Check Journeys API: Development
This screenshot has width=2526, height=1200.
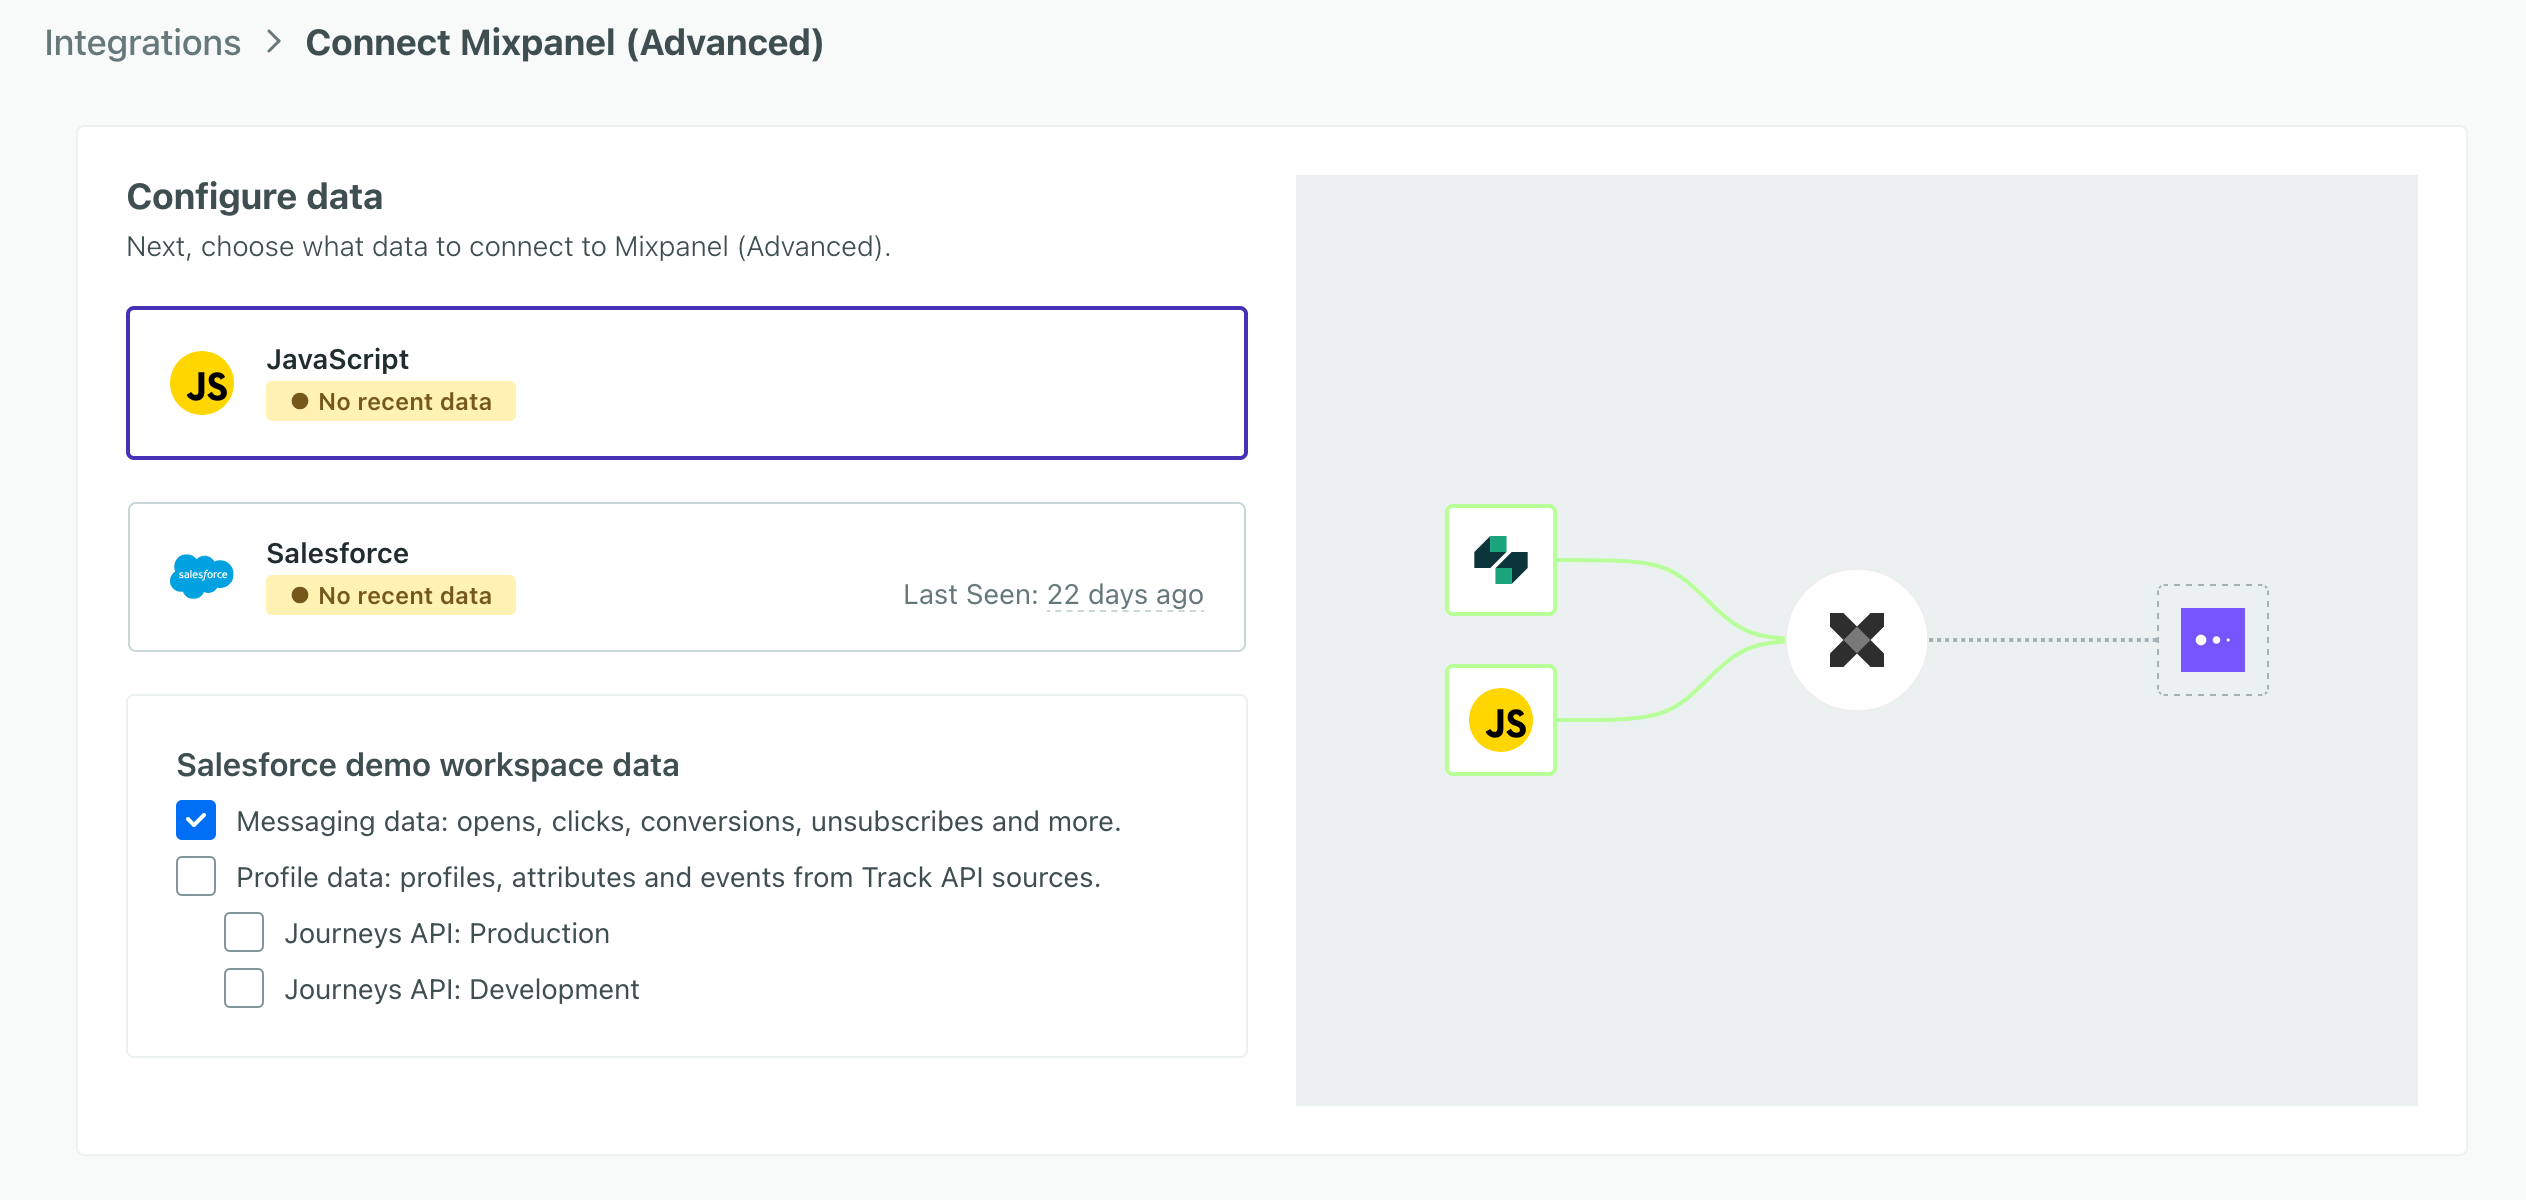(x=244, y=989)
